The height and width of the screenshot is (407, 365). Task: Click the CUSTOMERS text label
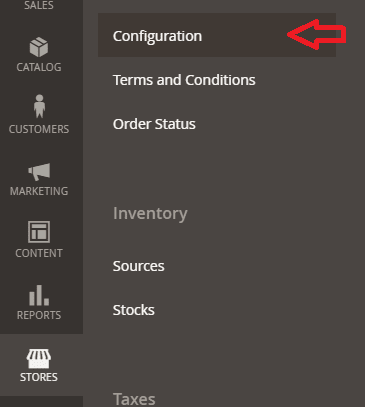pos(39,129)
